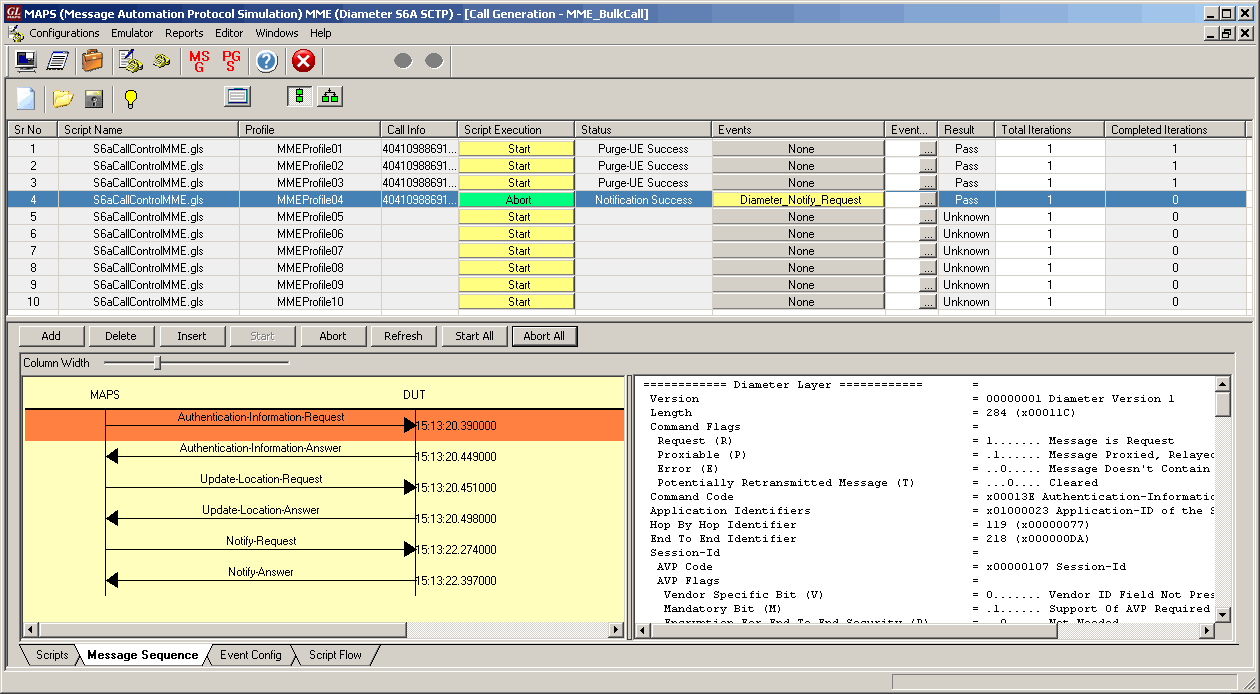The width and height of the screenshot is (1260, 694).
Task: Click the Refresh button
Action: 403,336
